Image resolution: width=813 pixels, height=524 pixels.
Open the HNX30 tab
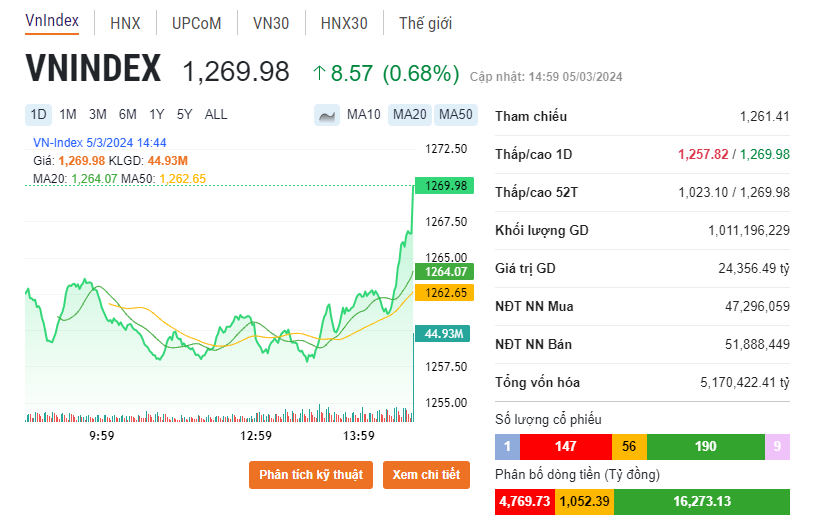point(344,23)
